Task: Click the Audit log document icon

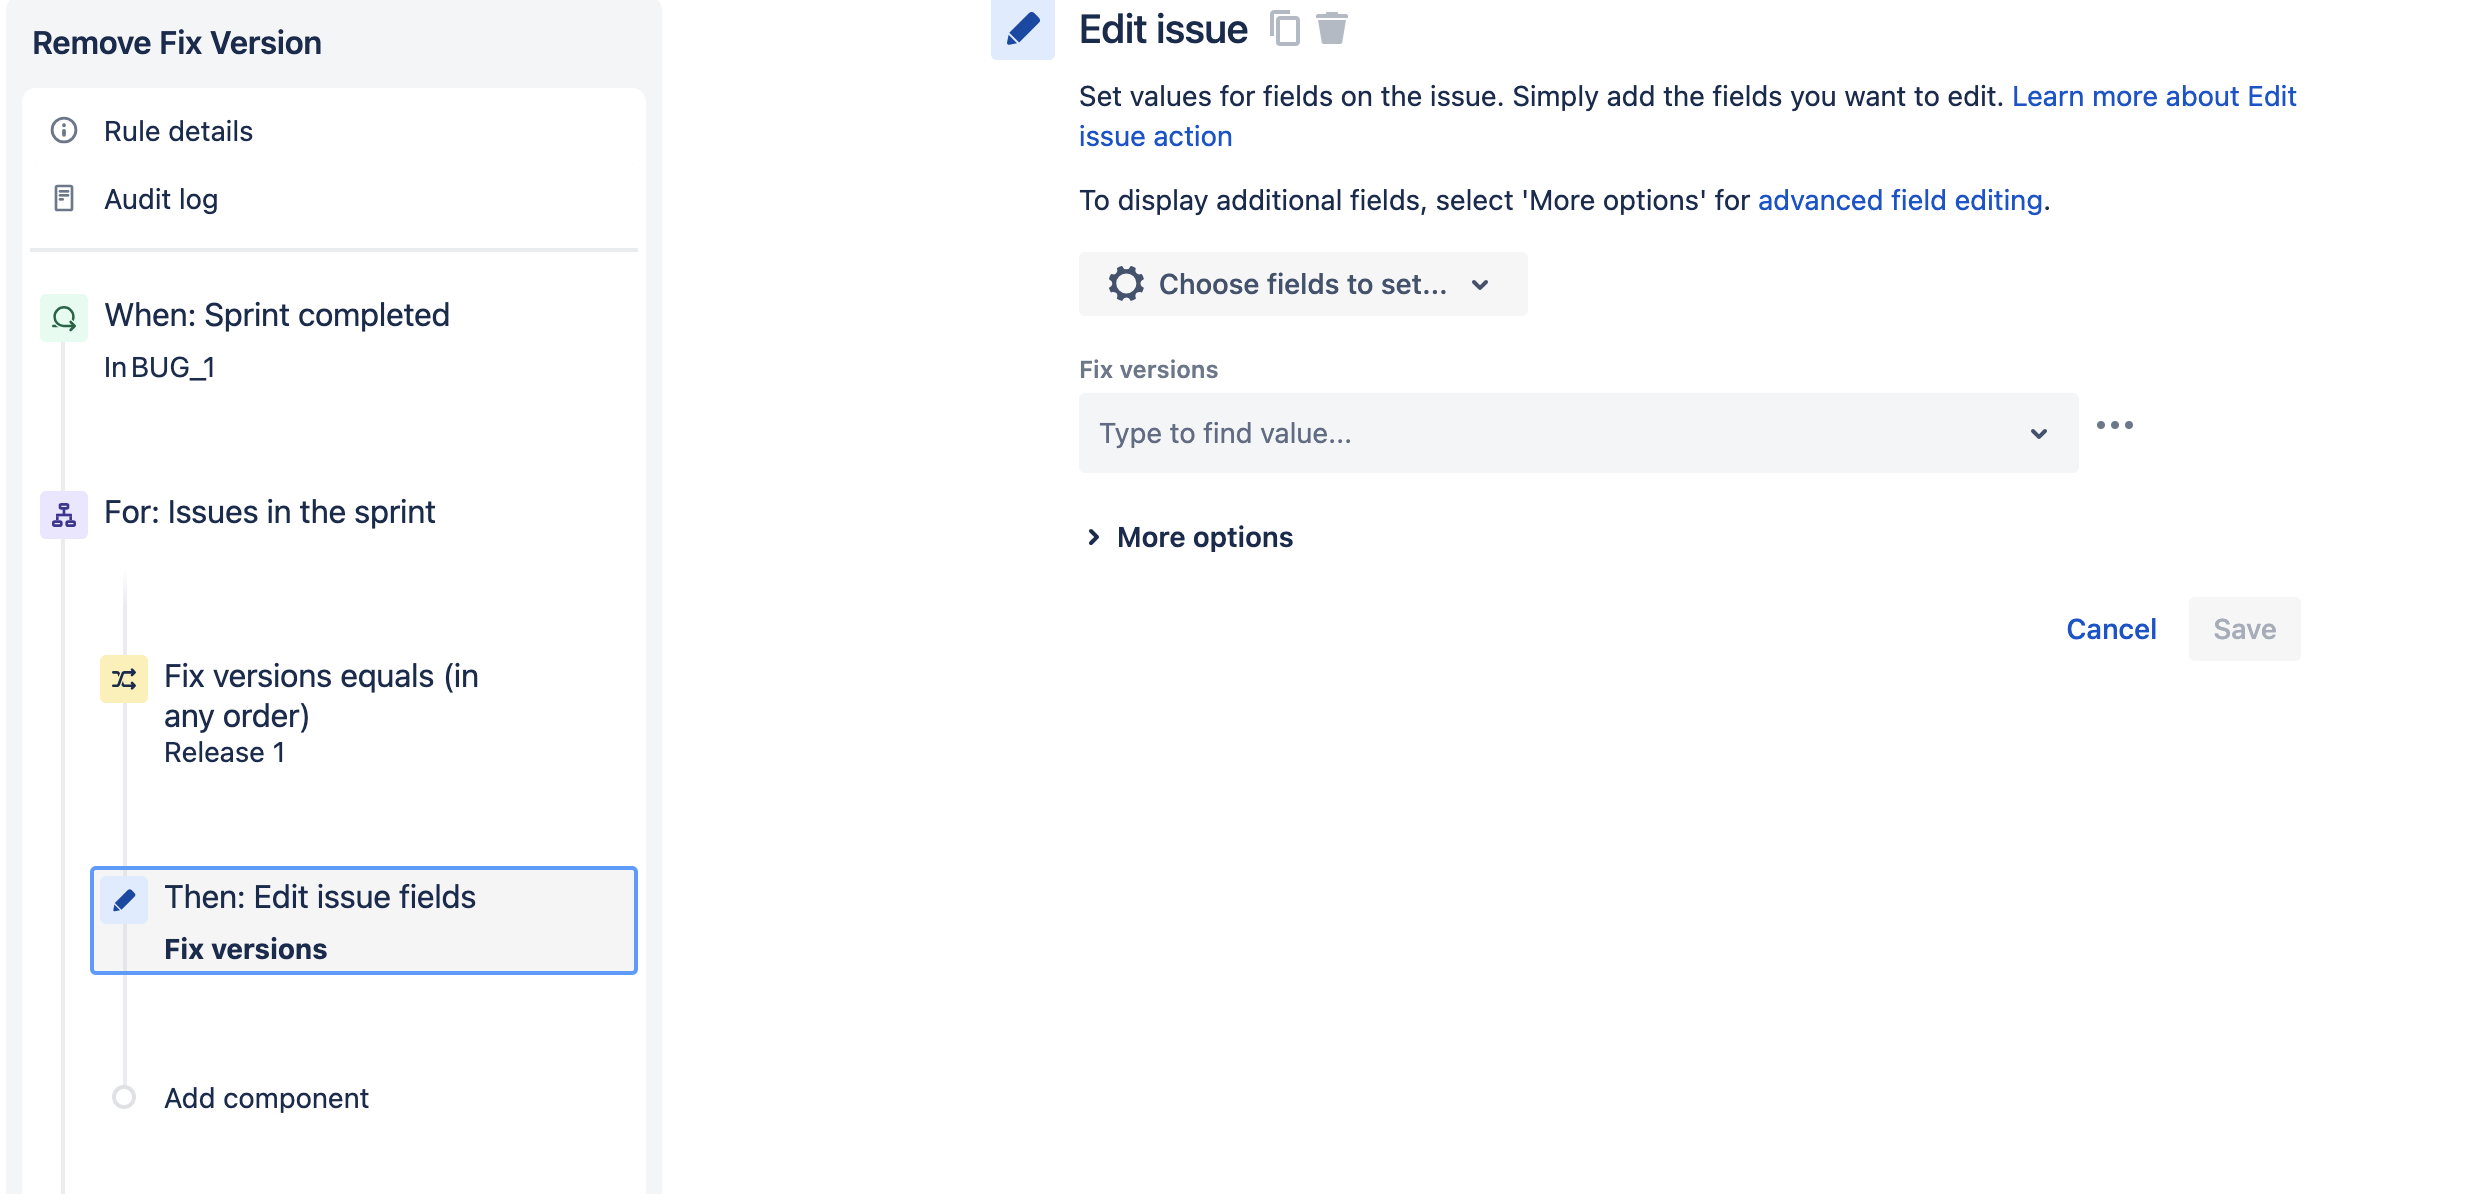Action: coord(63,198)
